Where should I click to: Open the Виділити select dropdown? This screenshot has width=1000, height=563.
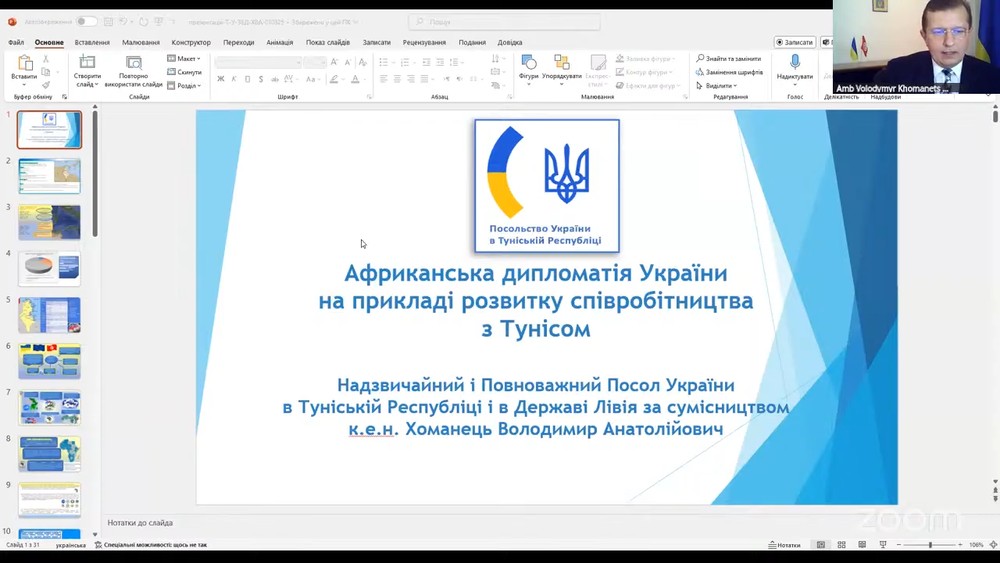(717, 85)
